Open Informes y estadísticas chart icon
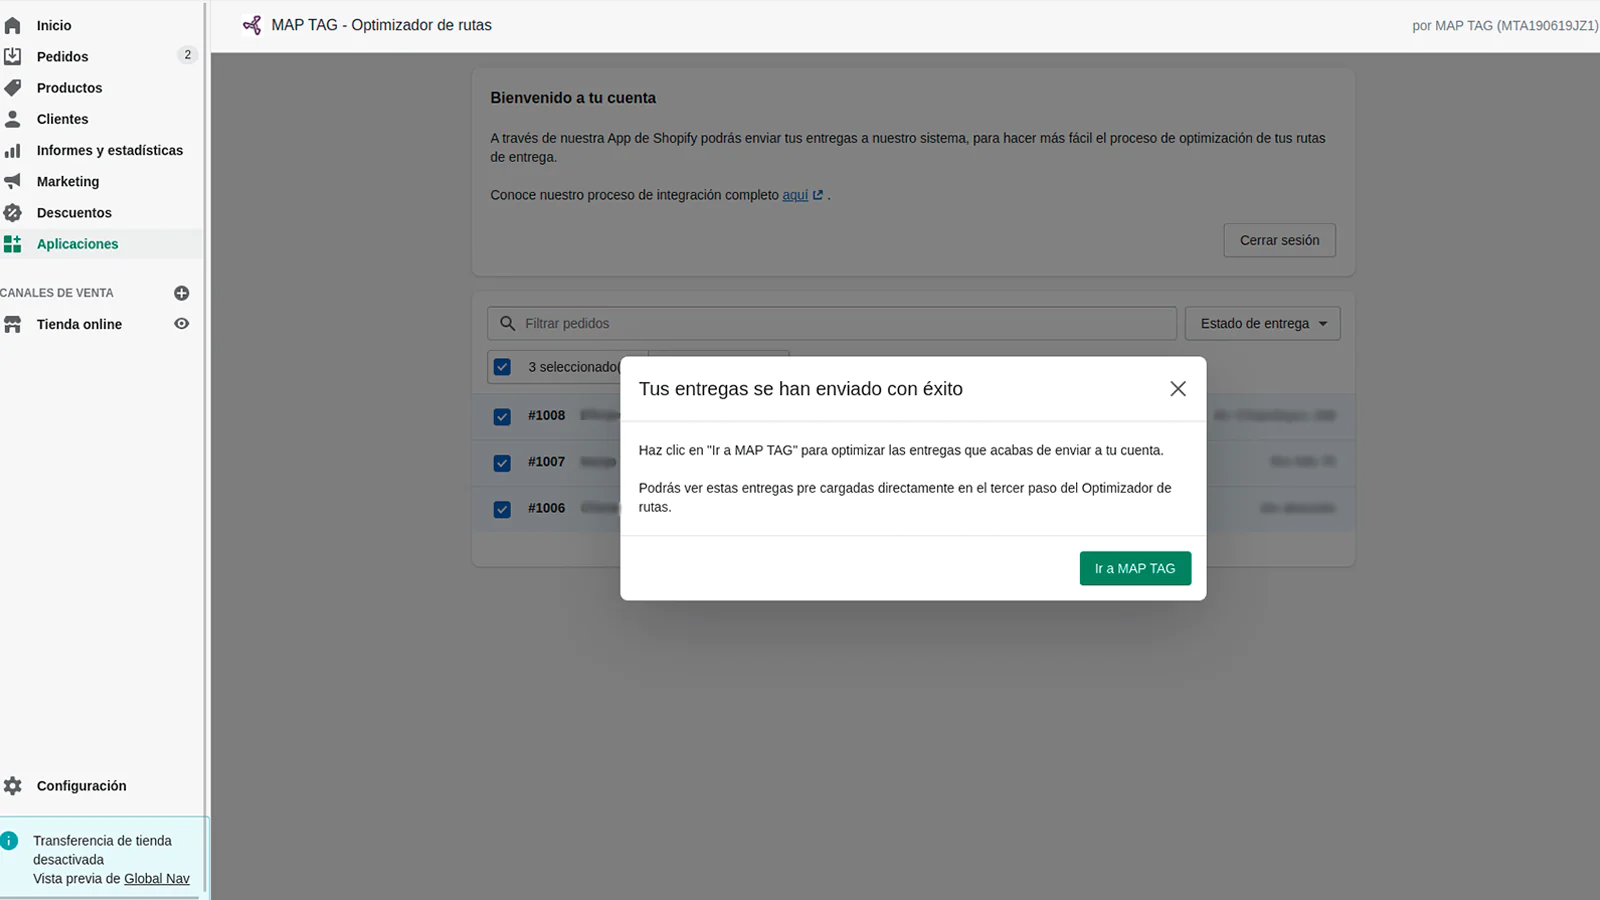The width and height of the screenshot is (1600, 900). pyautogui.click(x=13, y=150)
